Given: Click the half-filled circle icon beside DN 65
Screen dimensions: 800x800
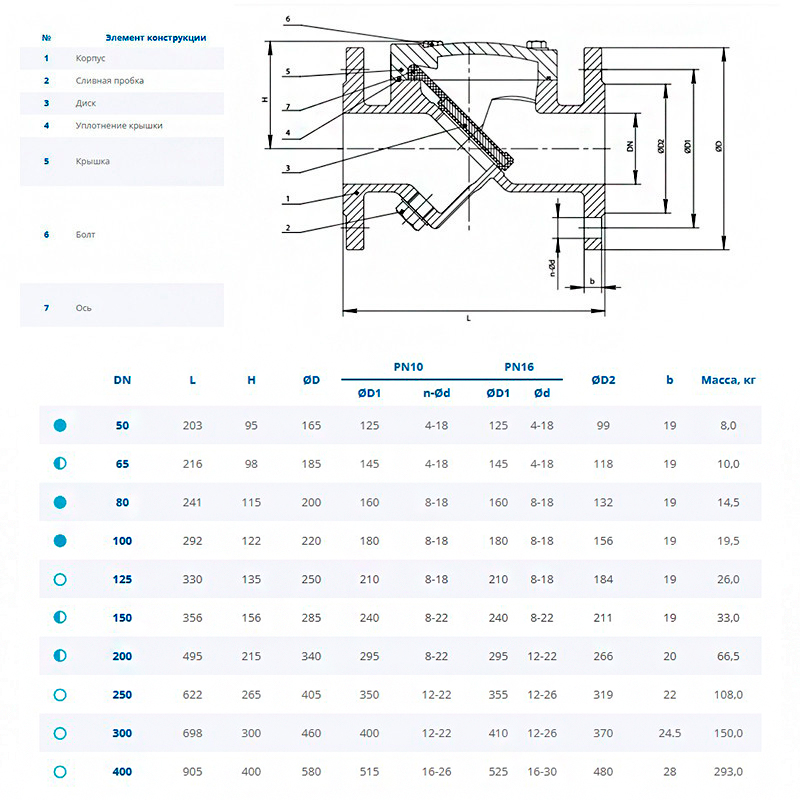Looking at the screenshot, I should tap(60, 464).
